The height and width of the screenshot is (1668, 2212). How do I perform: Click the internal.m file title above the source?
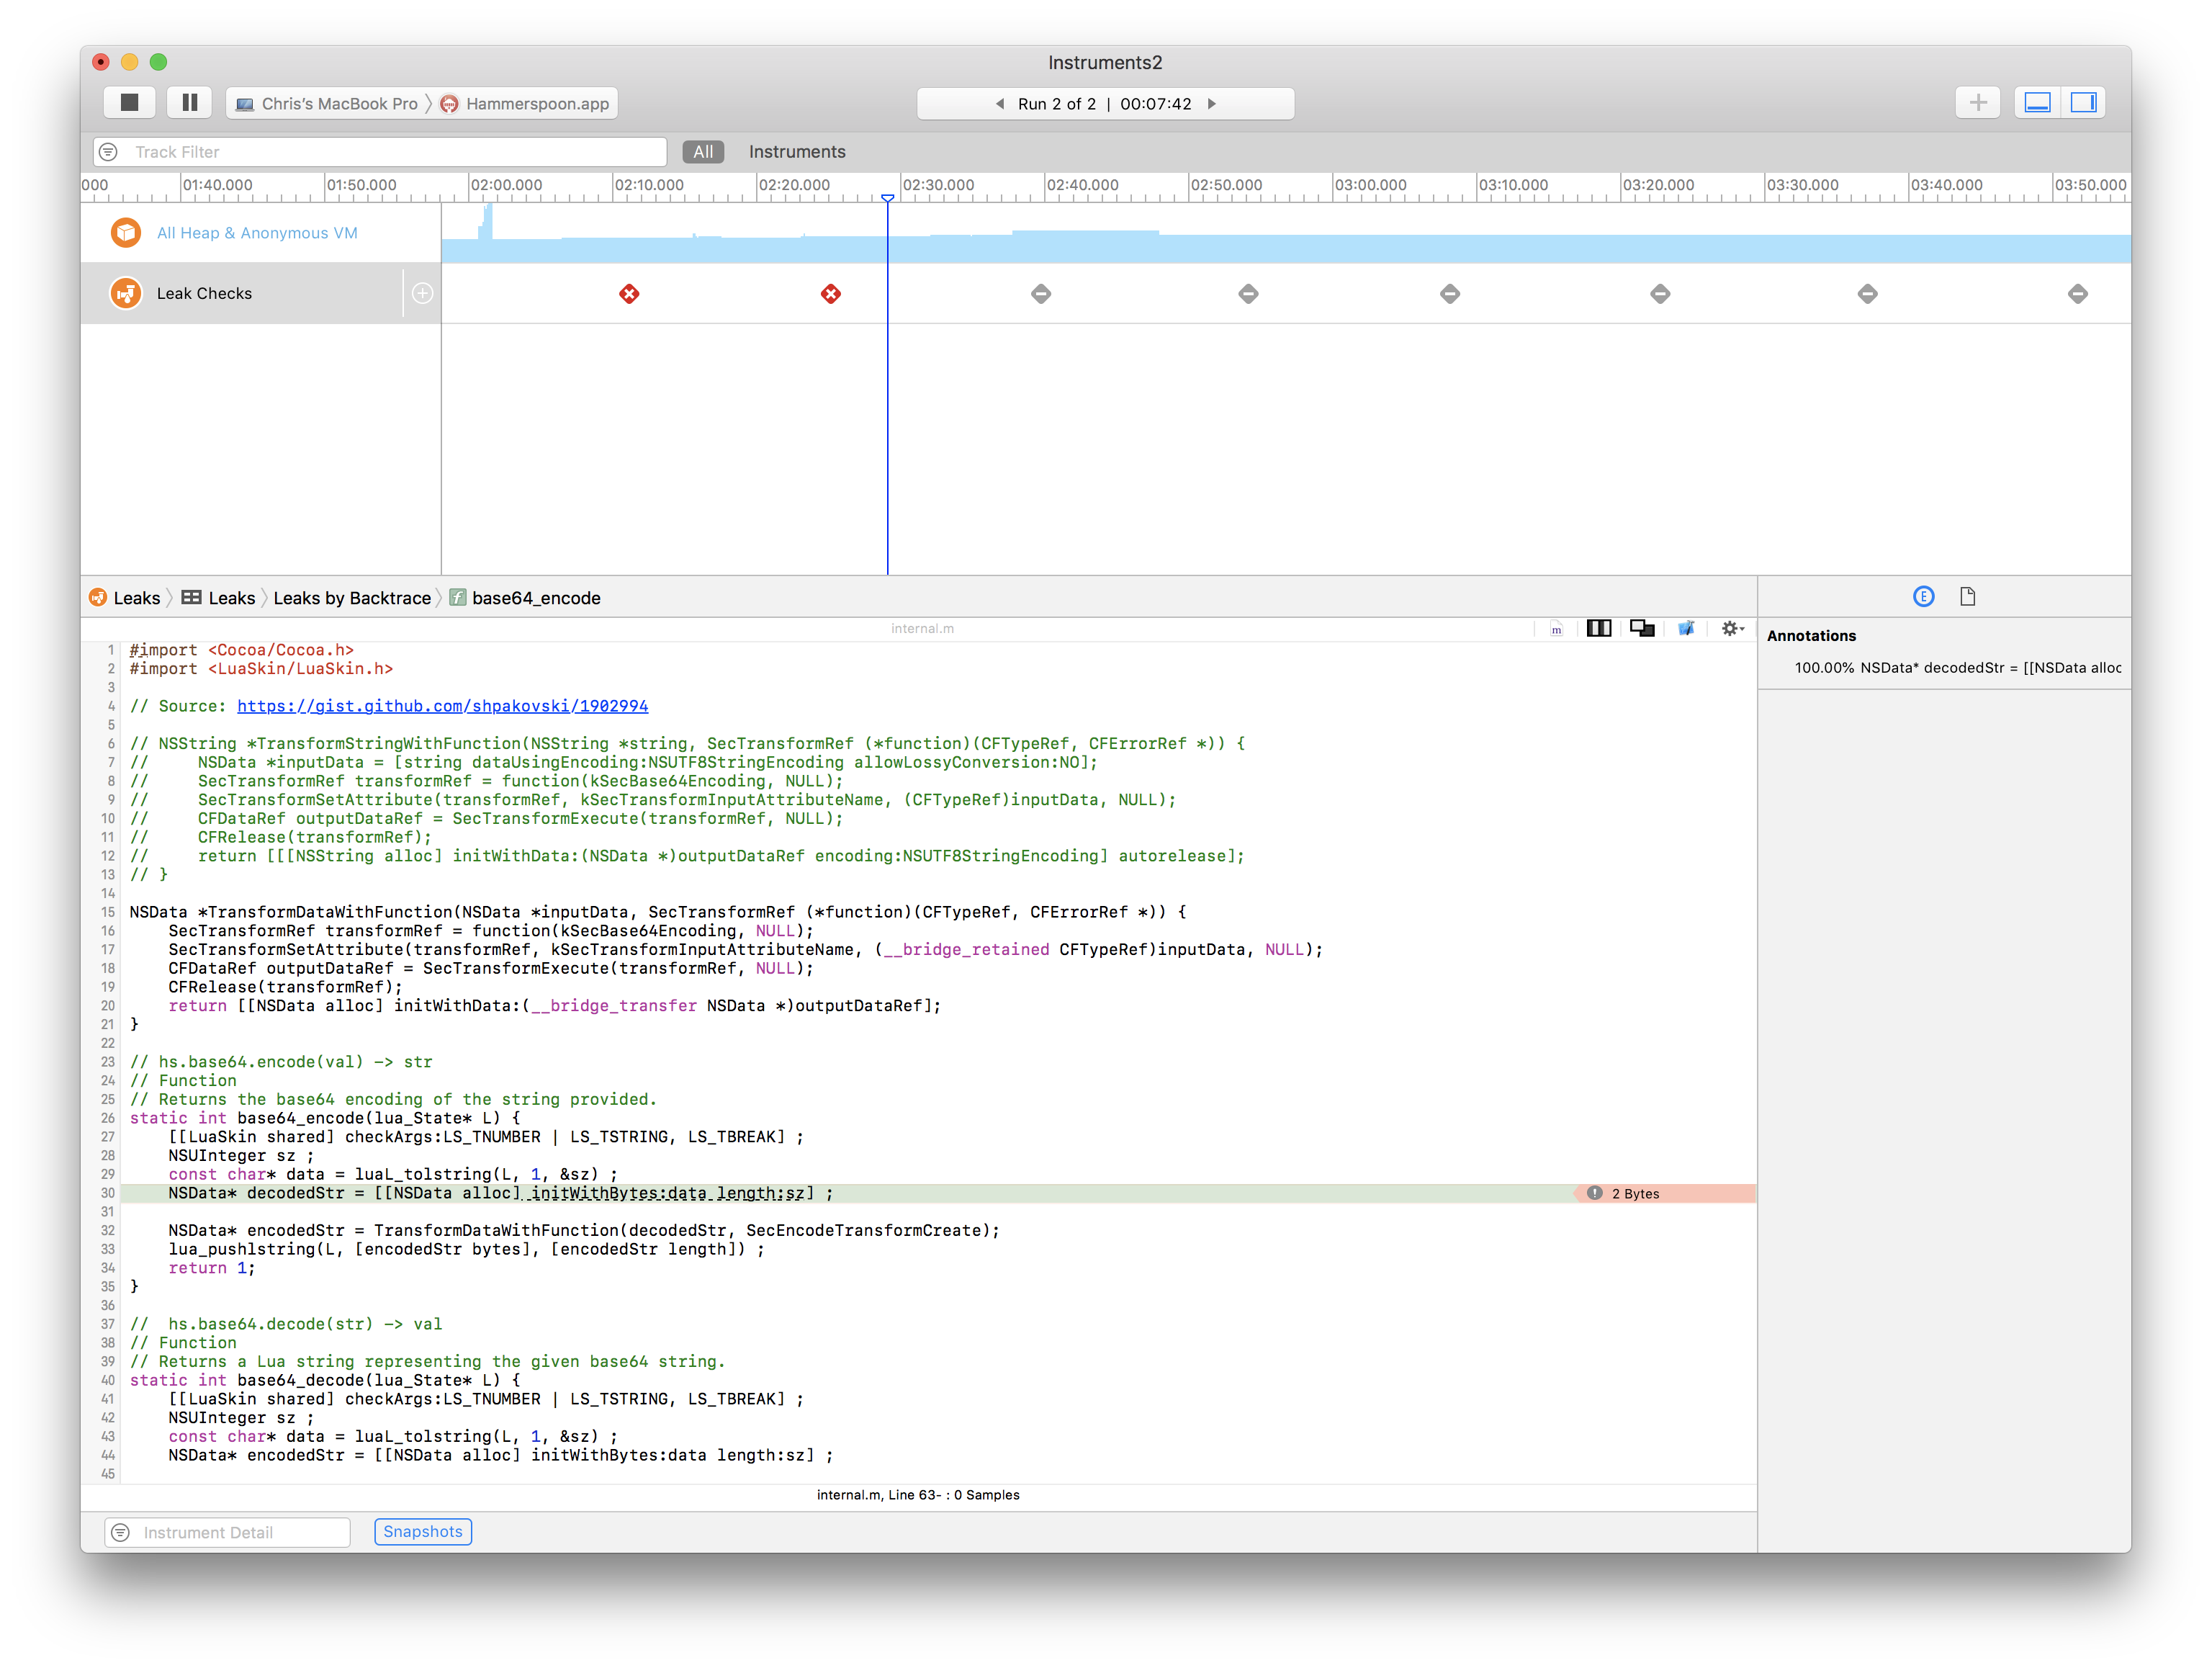(x=922, y=628)
